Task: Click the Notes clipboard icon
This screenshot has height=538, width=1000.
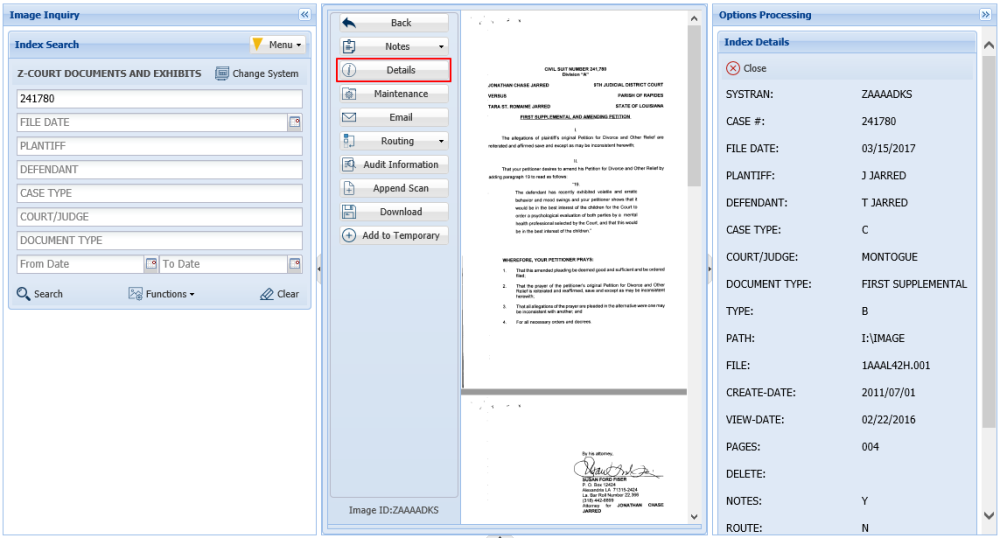Action: coord(349,47)
